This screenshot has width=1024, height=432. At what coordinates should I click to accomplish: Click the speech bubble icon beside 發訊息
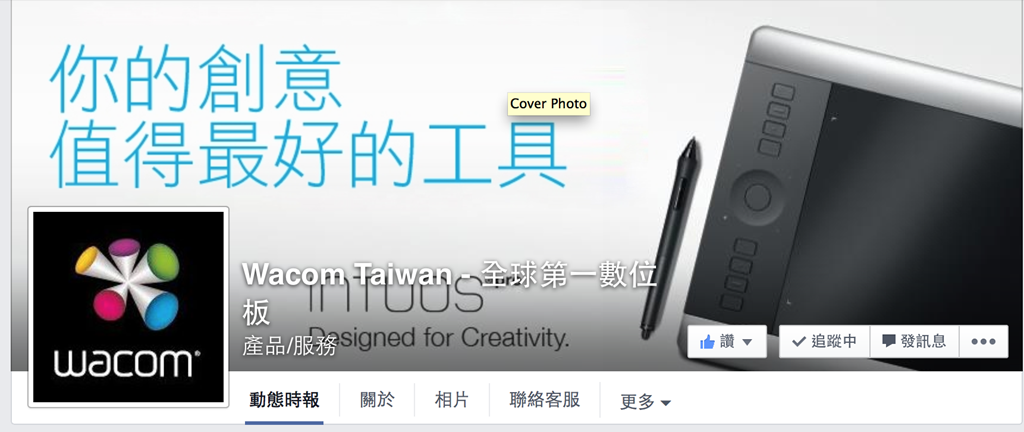[x=888, y=341]
